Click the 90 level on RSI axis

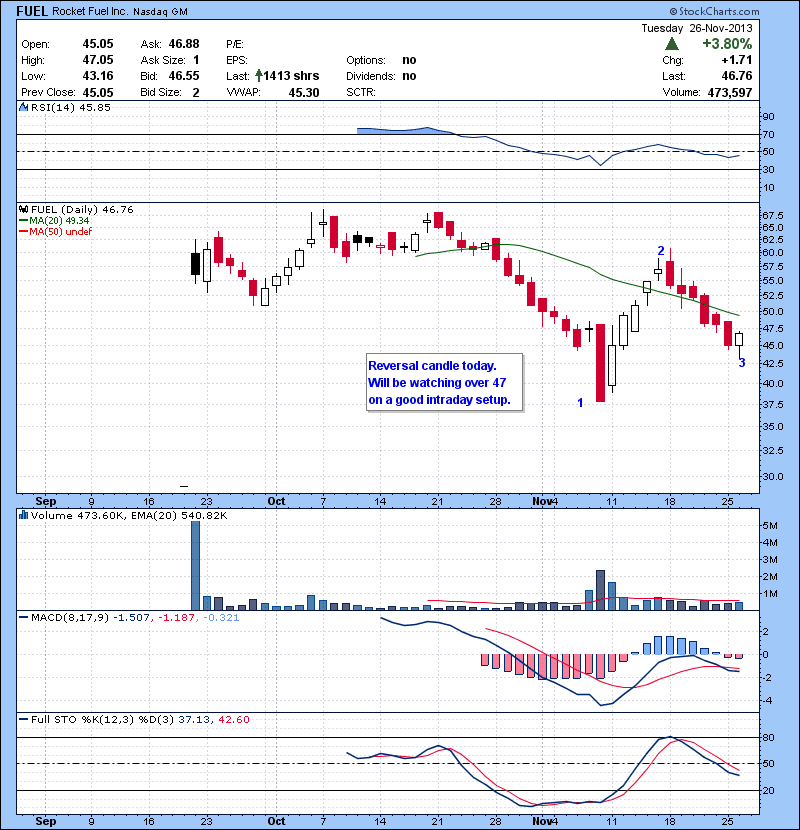point(768,116)
